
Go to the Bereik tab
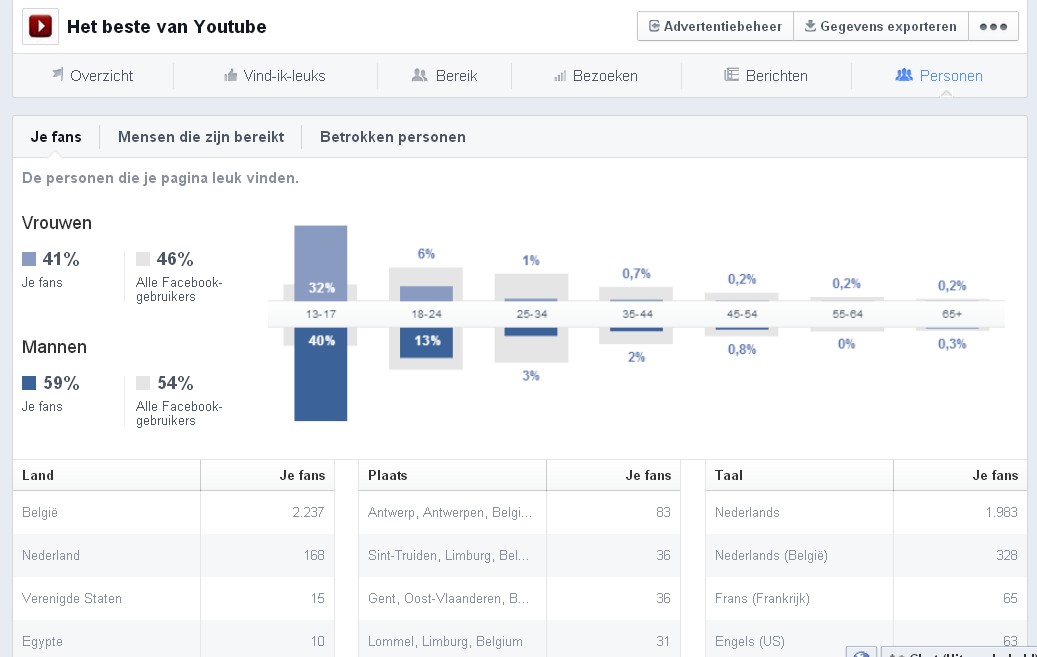444,76
